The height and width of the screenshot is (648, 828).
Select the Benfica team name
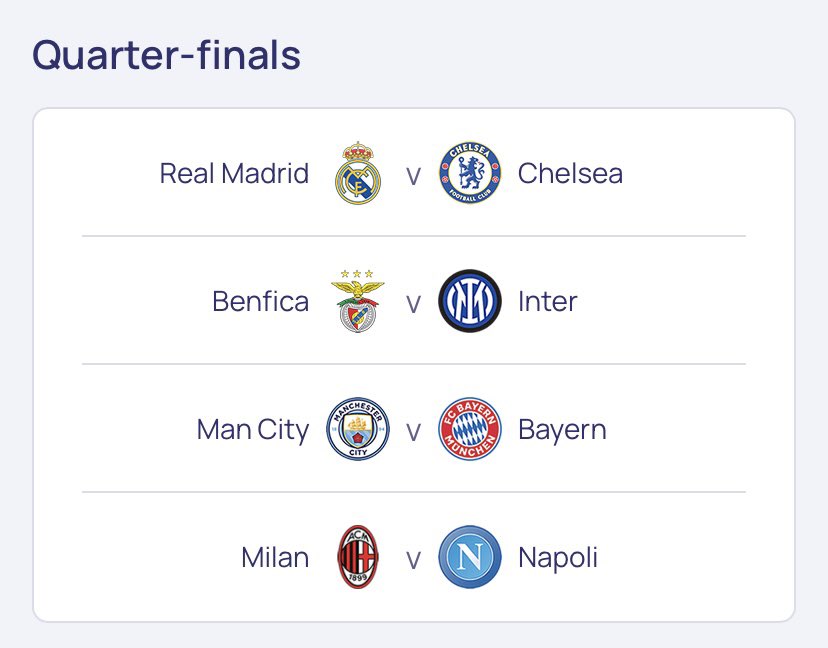(x=260, y=301)
